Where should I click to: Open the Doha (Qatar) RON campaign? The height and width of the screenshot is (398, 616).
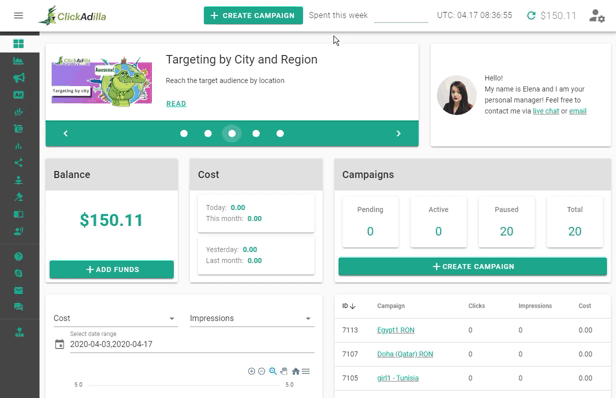(x=405, y=354)
